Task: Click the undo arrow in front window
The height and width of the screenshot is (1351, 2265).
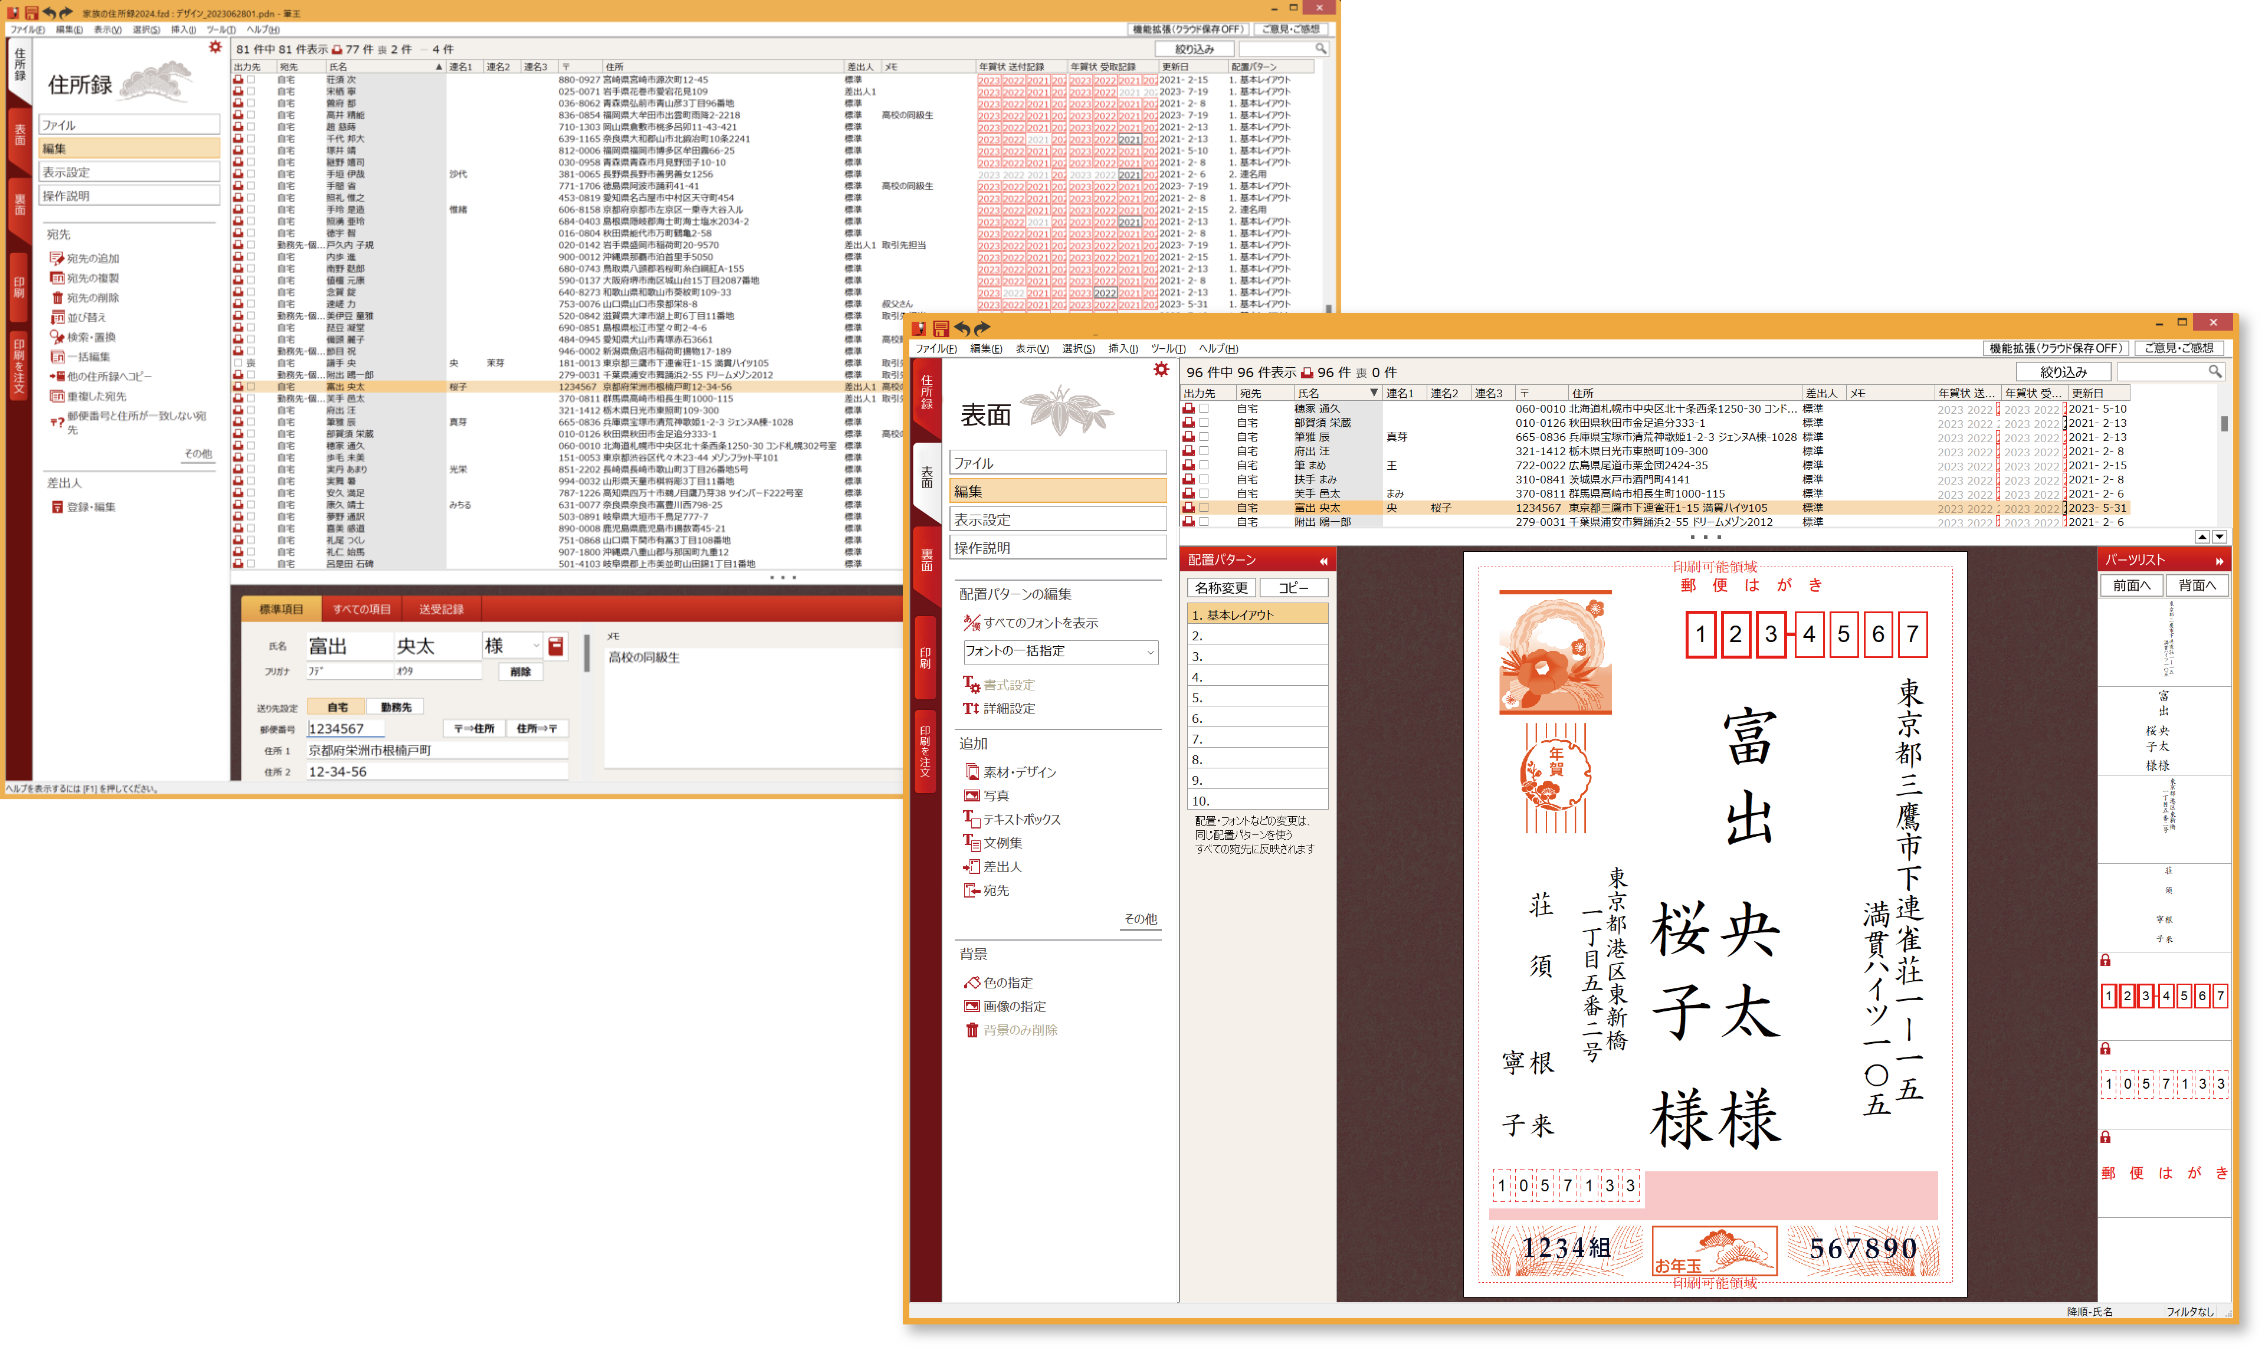Action: (962, 328)
